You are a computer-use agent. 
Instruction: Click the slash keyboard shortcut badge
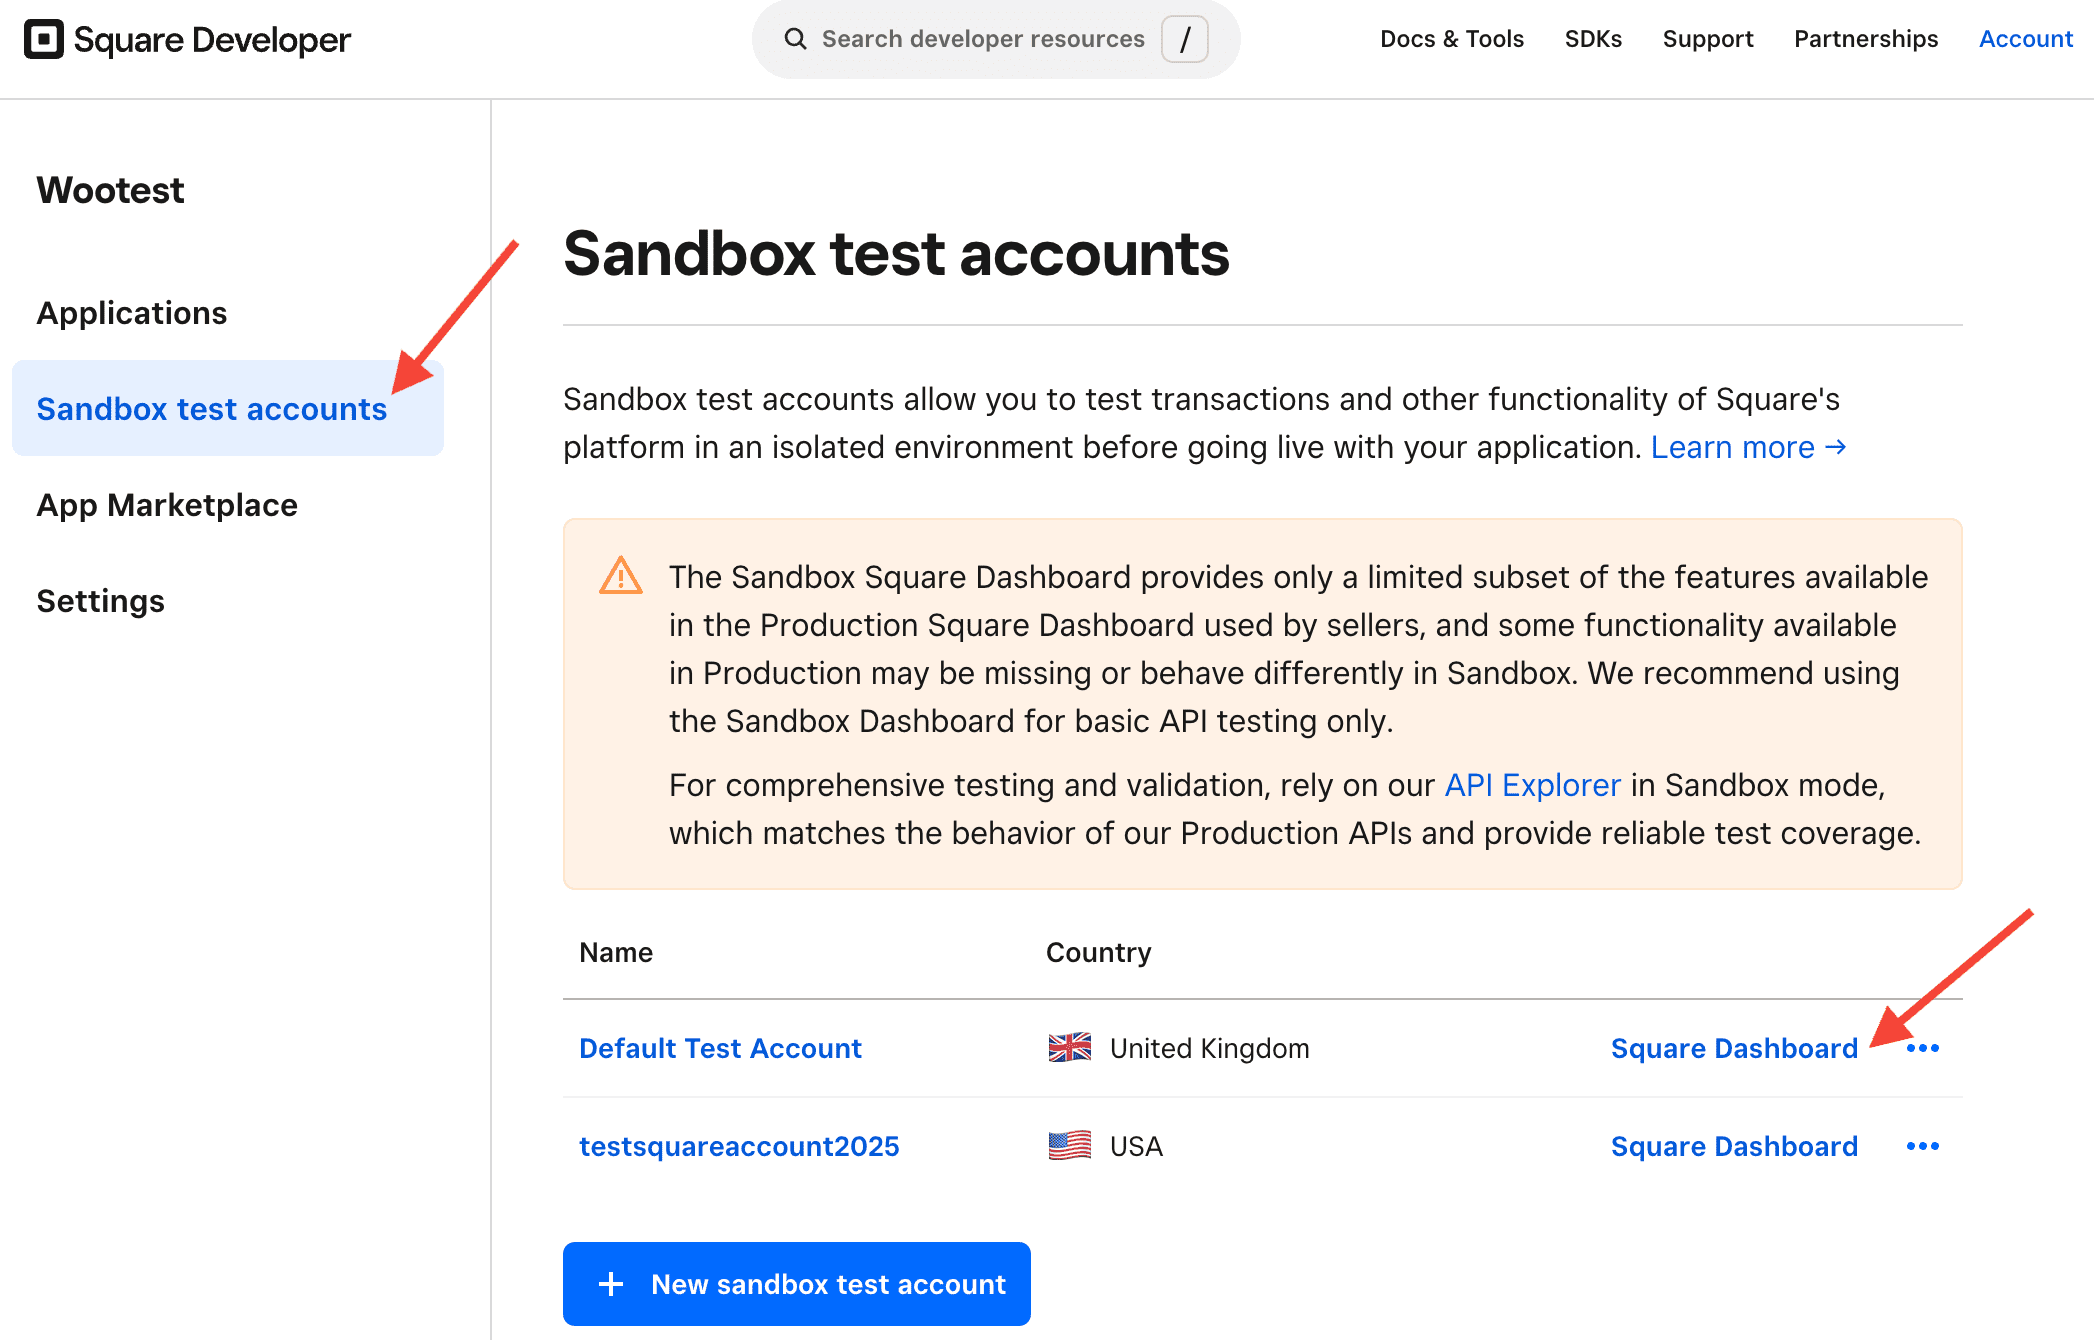pos(1185,39)
